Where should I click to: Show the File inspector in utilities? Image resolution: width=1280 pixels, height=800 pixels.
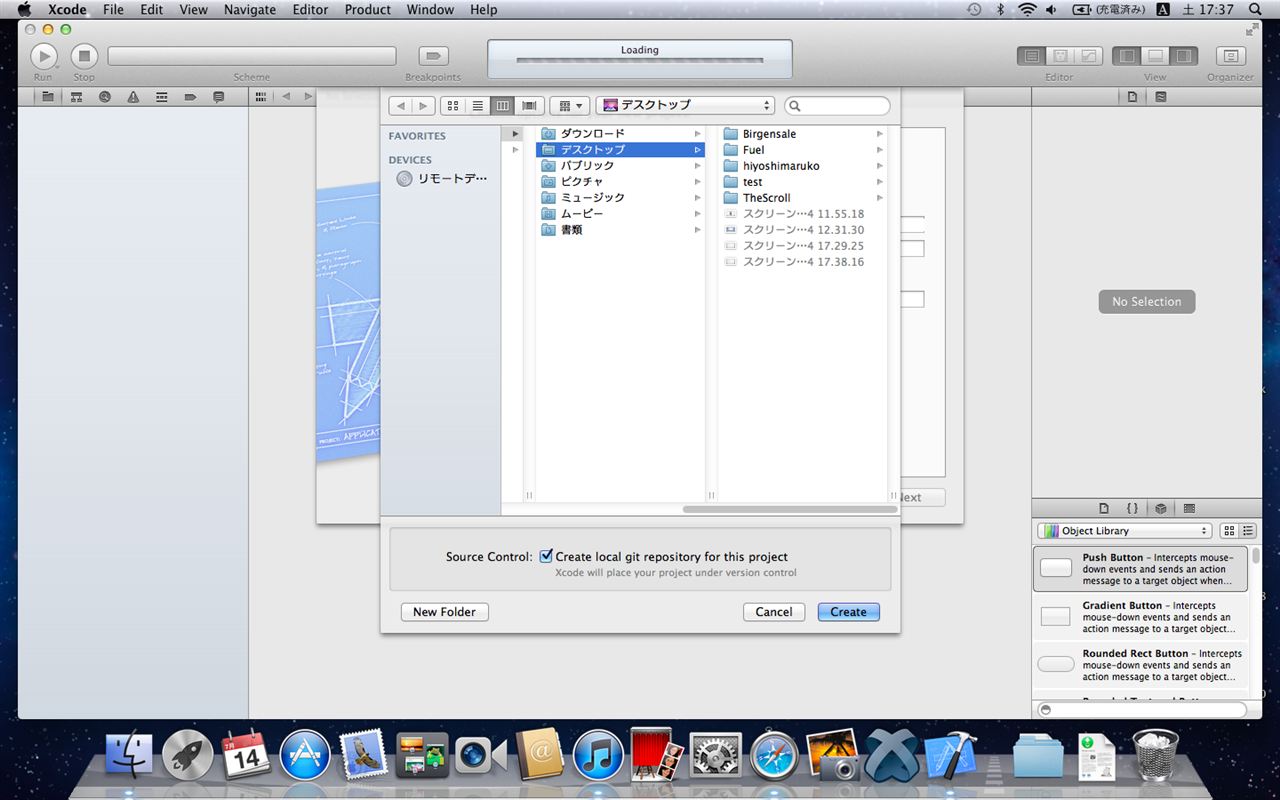point(1132,97)
